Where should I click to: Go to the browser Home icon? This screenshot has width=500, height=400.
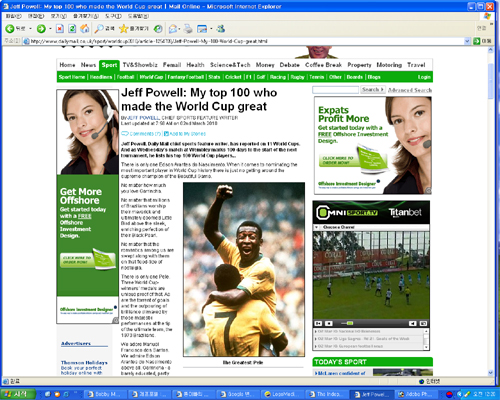pyautogui.click(x=85, y=29)
